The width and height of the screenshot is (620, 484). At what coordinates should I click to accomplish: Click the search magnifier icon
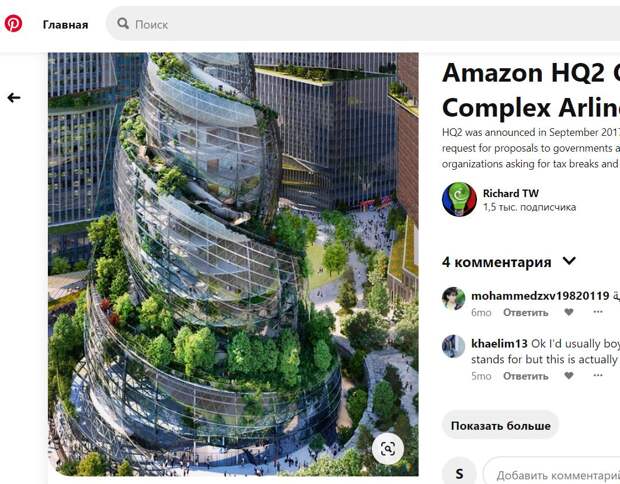[x=123, y=23]
